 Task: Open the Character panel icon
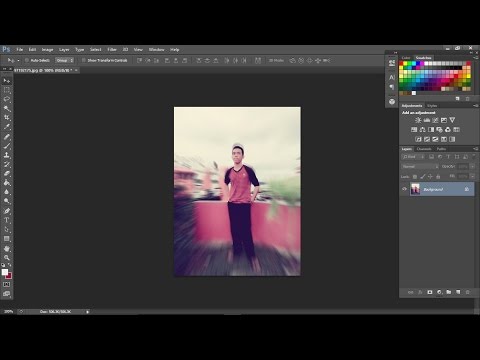click(392, 77)
